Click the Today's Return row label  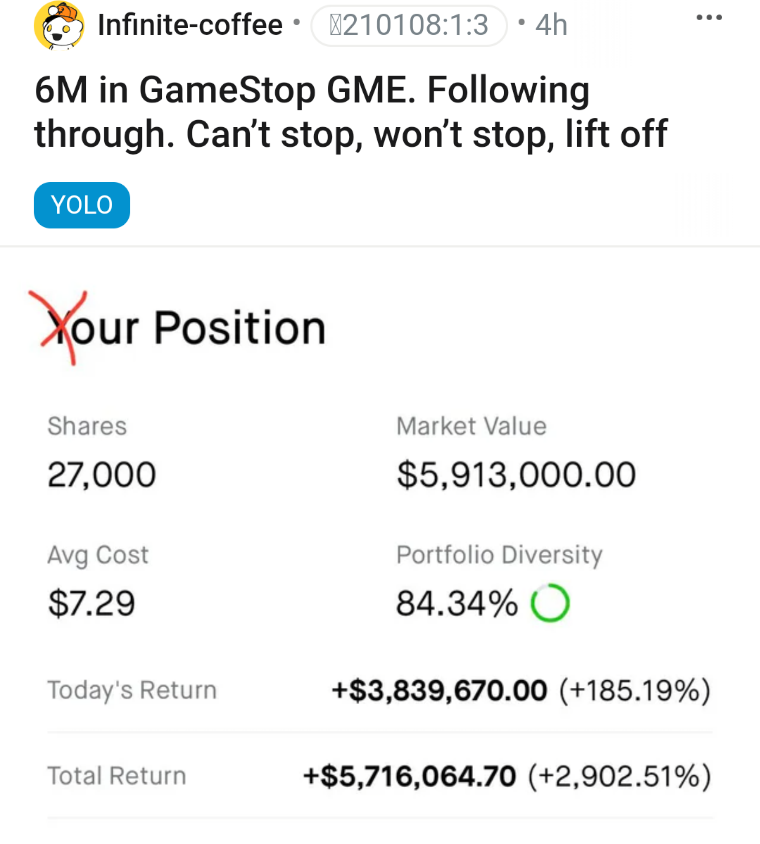132,690
